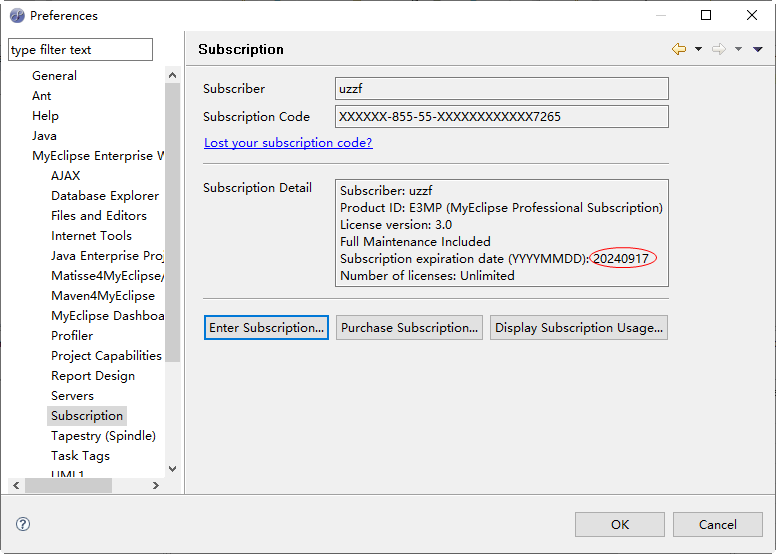Open the back history dropdown arrow
The width and height of the screenshot is (776, 554).
698,49
